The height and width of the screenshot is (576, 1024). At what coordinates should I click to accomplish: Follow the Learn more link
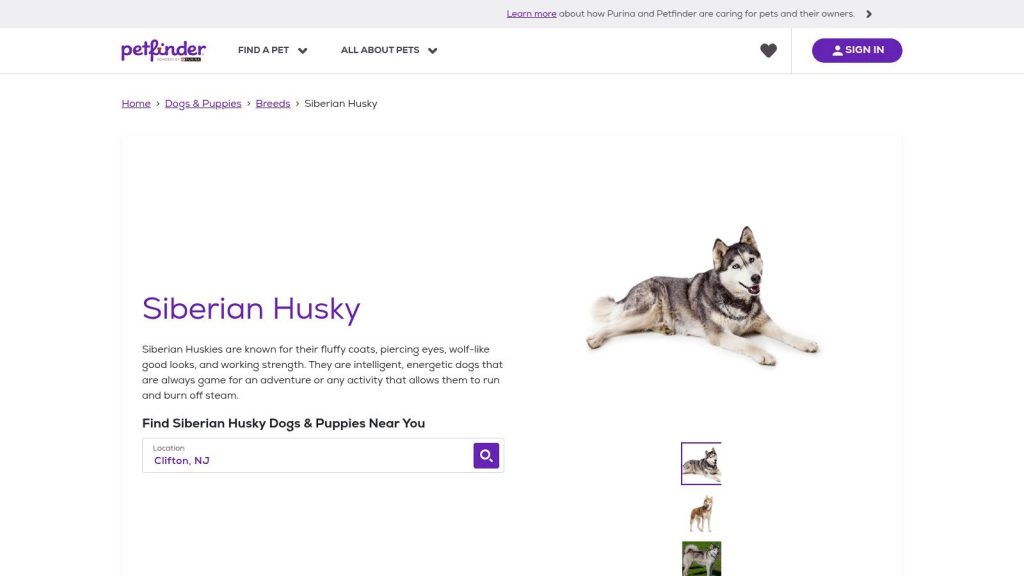(x=531, y=14)
